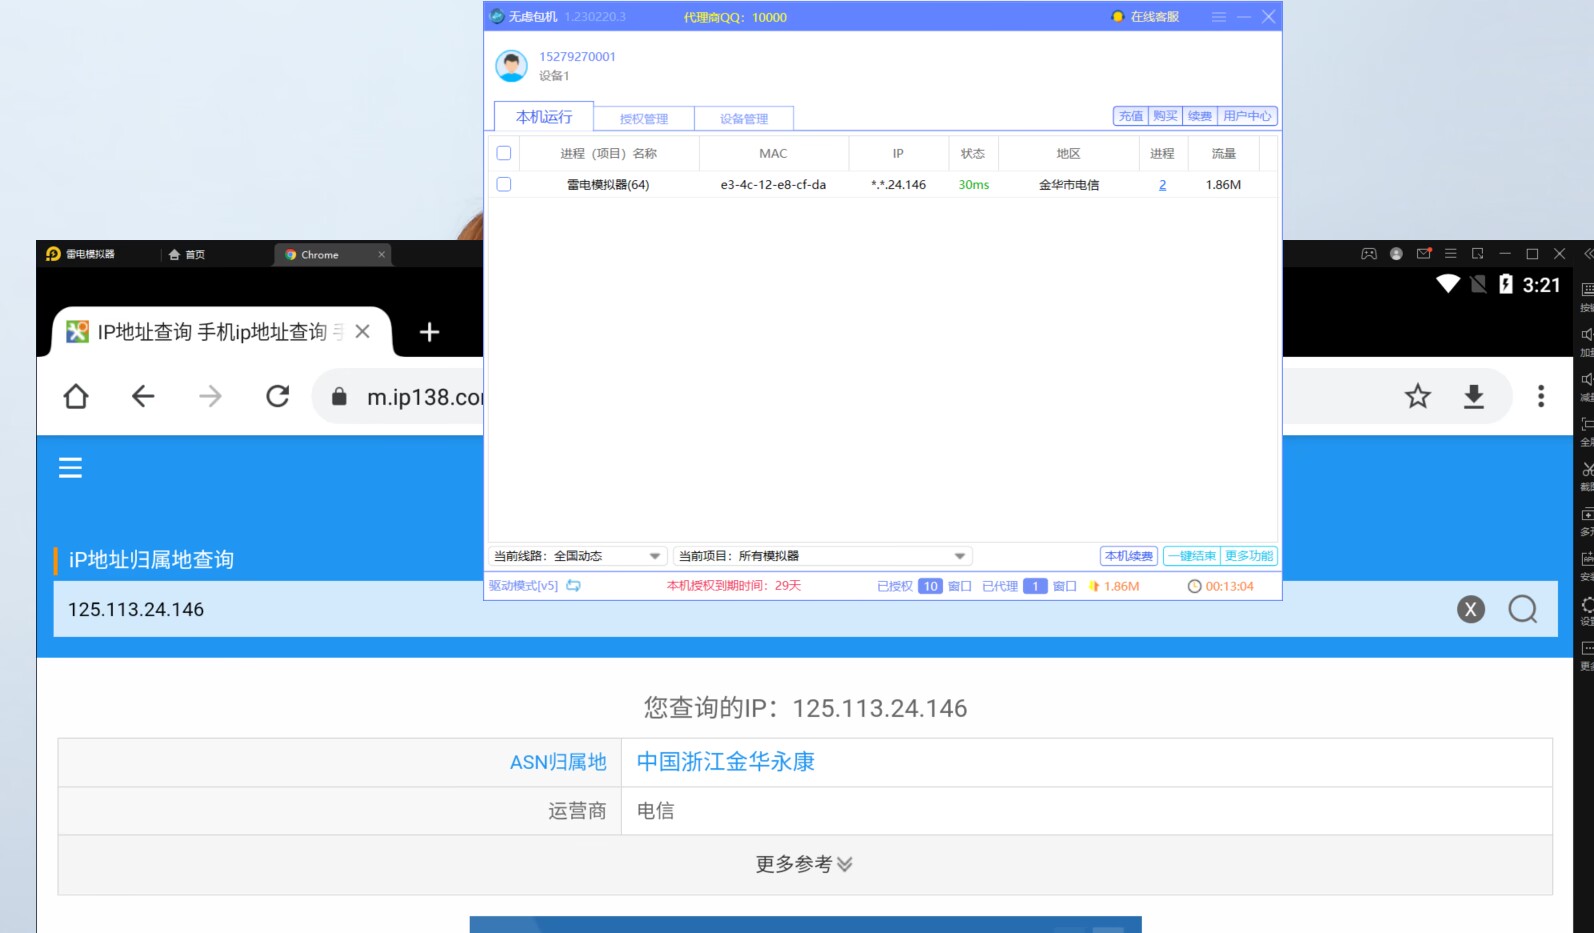Sort by the MAC column header
The image size is (1594, 933).
point(773,153)
